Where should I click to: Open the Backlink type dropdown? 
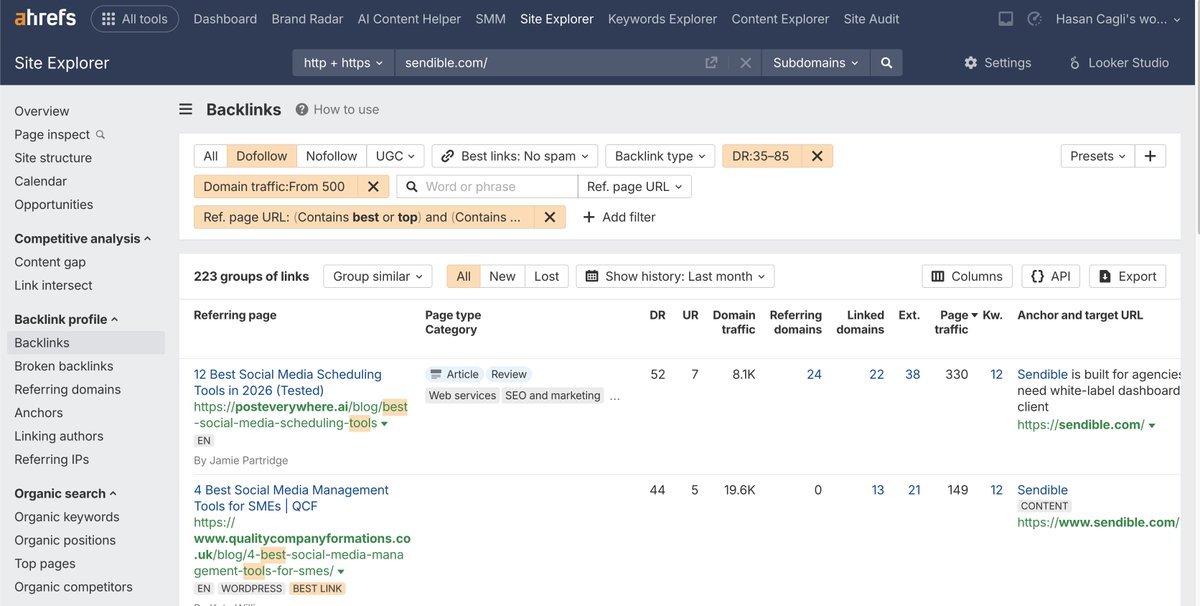tap(660, 156)
